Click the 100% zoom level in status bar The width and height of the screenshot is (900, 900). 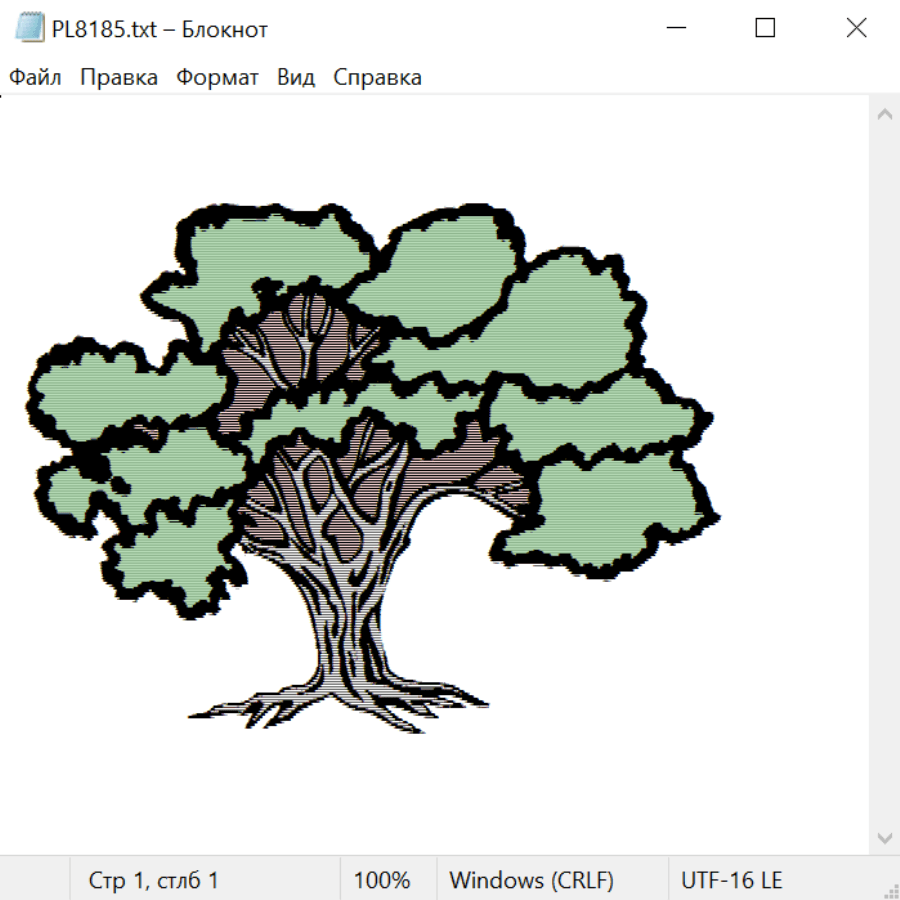click(382, 881)
